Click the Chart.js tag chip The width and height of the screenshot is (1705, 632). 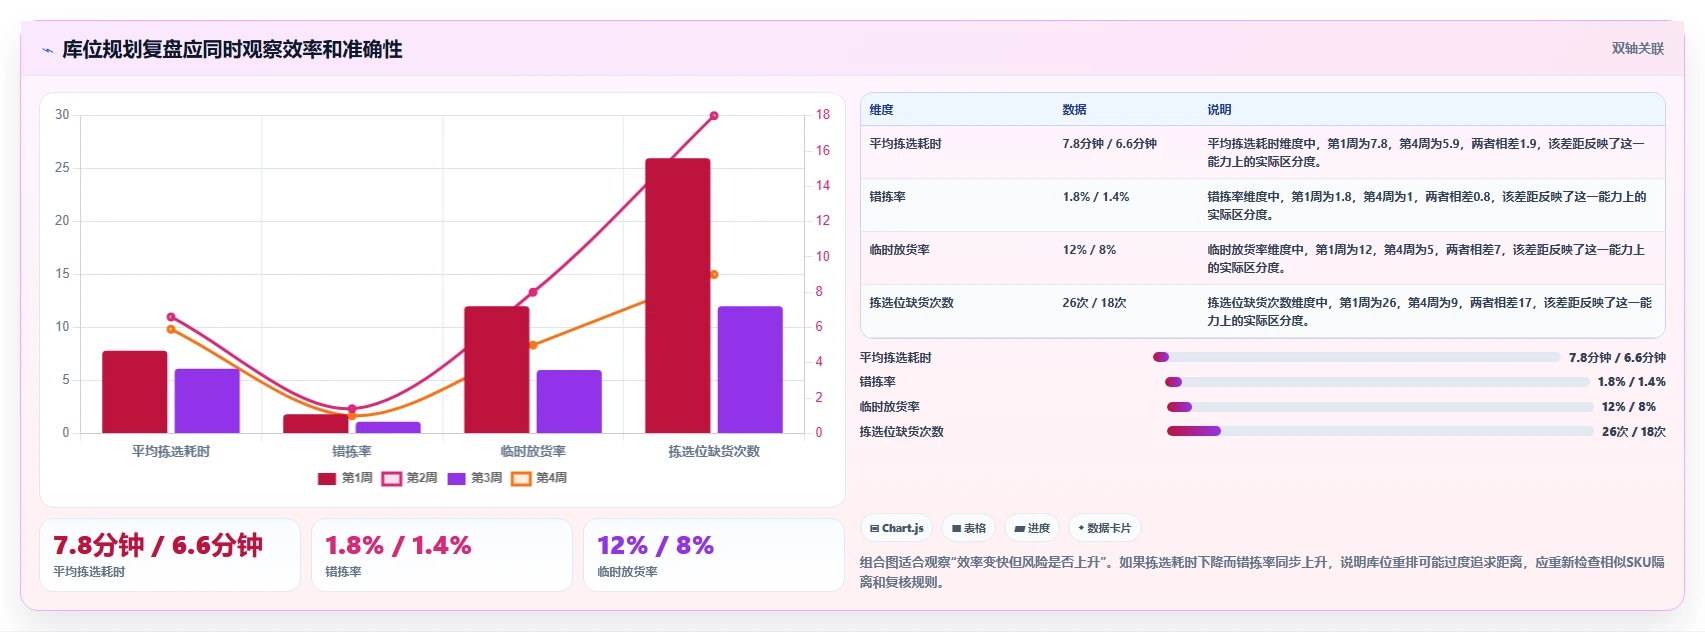point(897,528)
